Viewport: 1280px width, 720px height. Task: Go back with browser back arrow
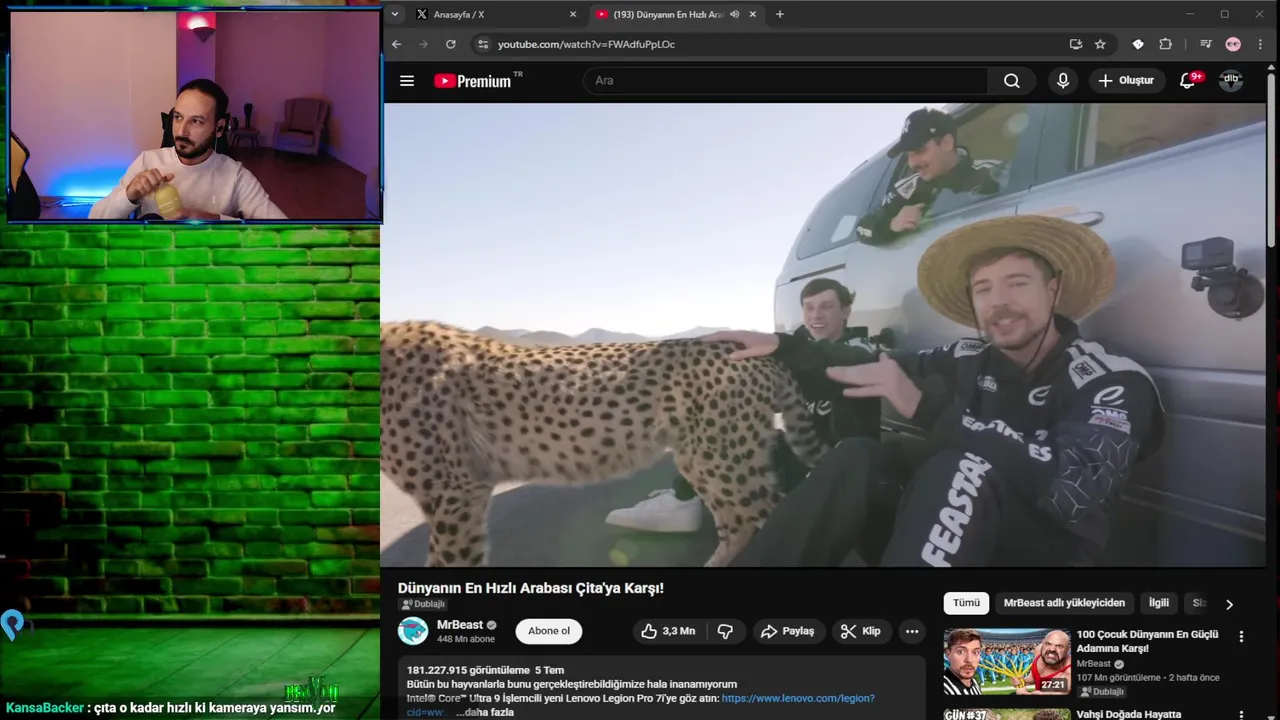pyautogui.click(x=397, y=44)
